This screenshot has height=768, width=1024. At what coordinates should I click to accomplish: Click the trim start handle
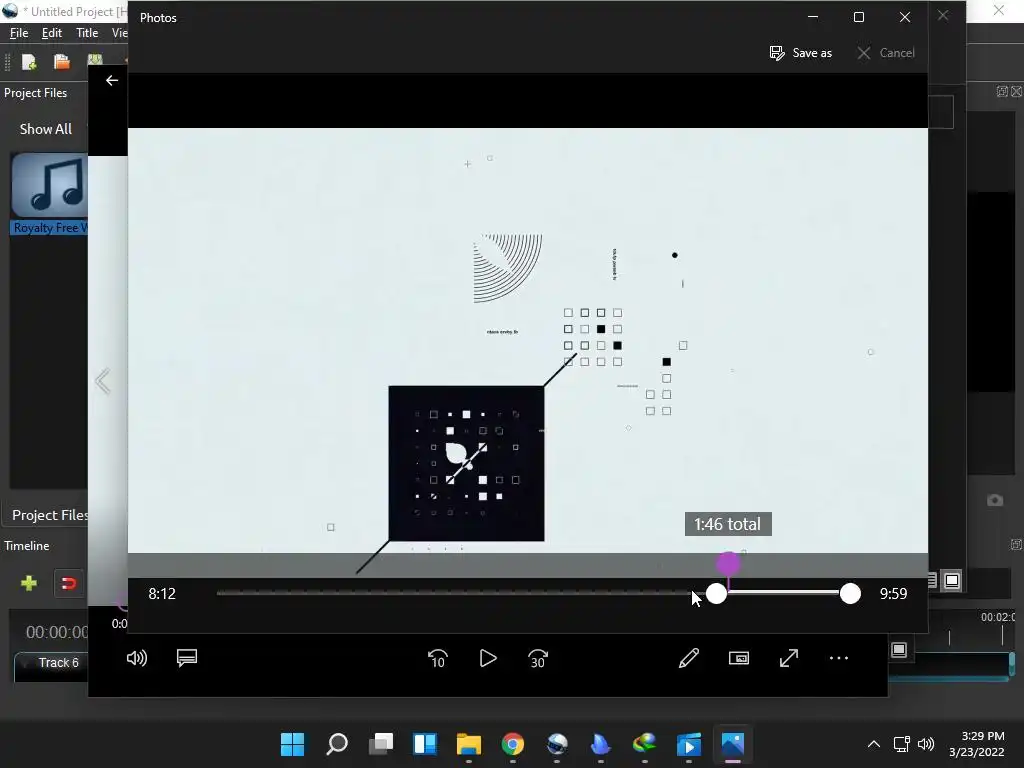coord(716,594)
